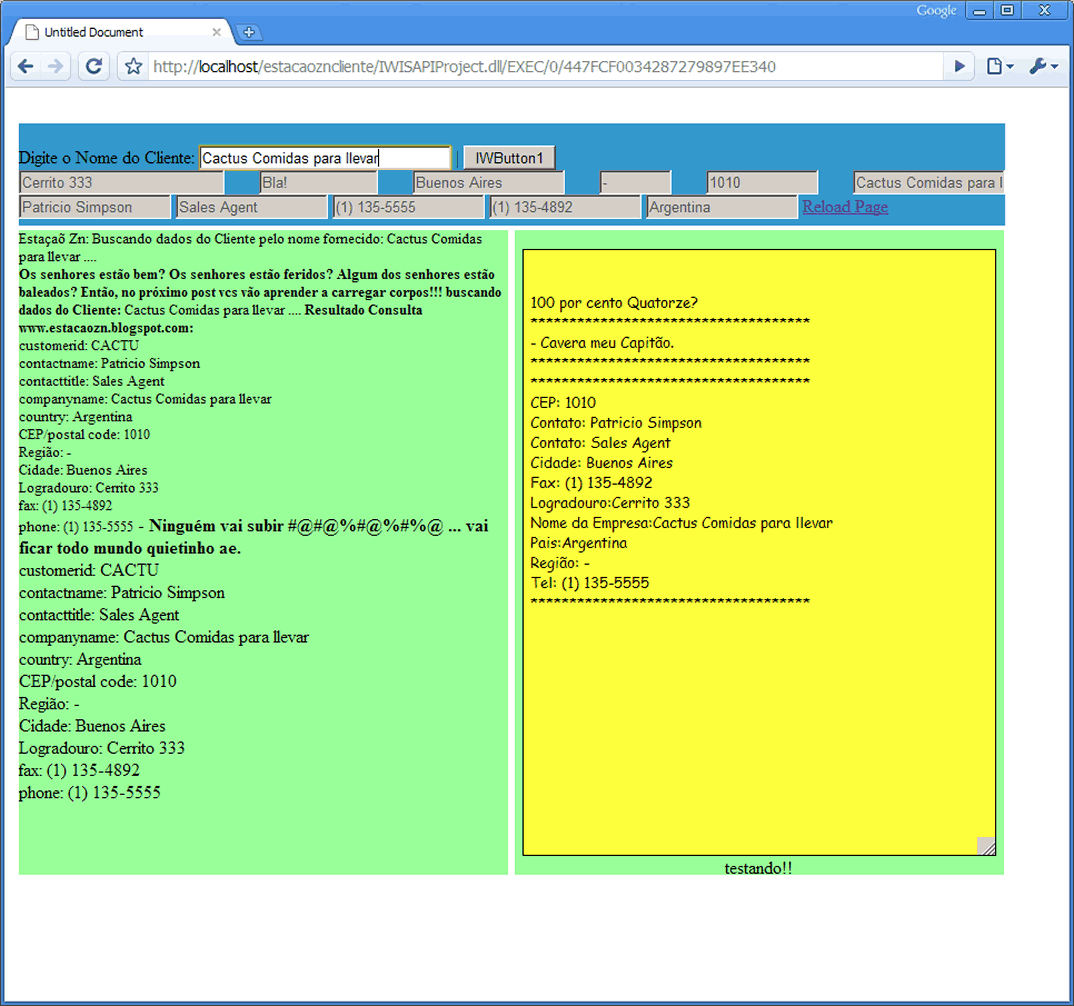Click 'Tel: (1) 135-5555' in yellow box
Screen dimensions: 1074x1006
(x=590, y=583)
